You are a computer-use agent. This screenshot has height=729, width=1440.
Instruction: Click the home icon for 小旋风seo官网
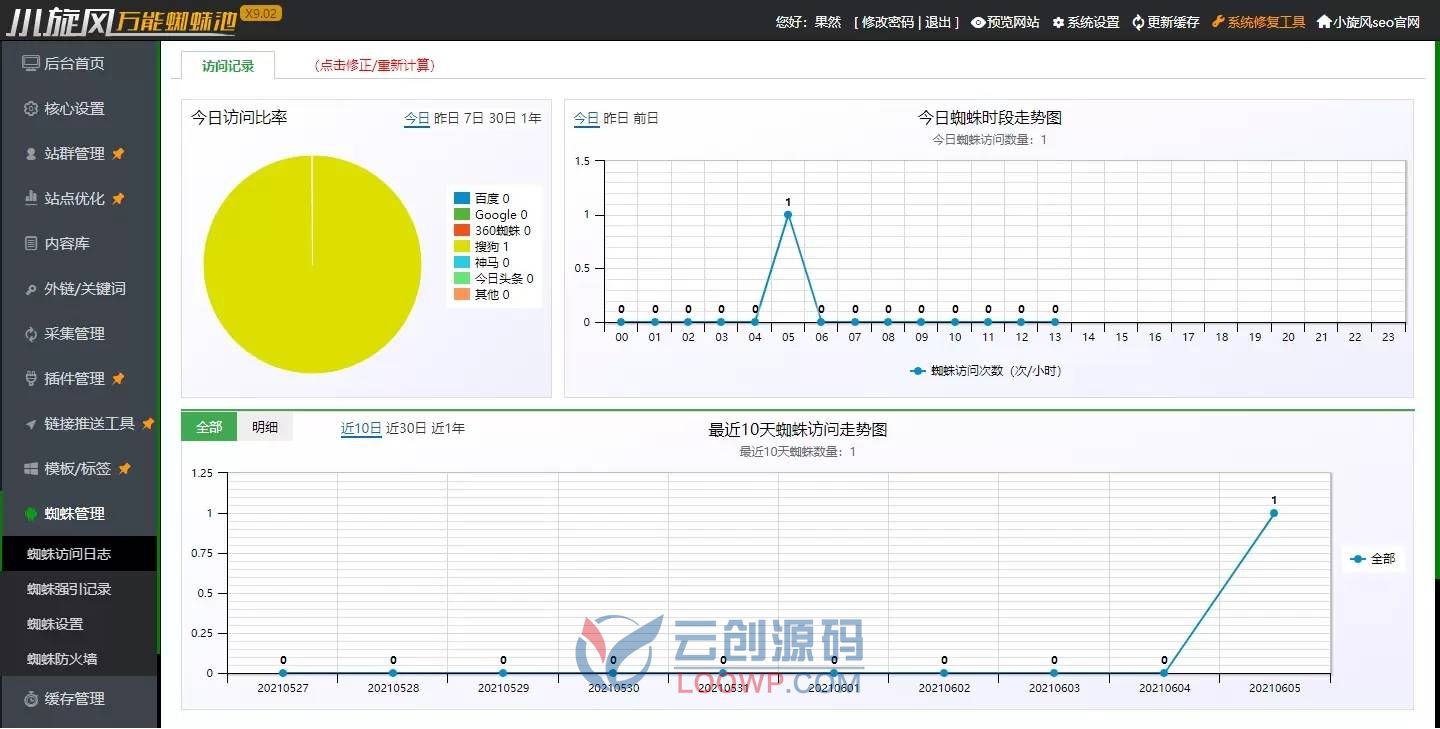(1324, 22)
